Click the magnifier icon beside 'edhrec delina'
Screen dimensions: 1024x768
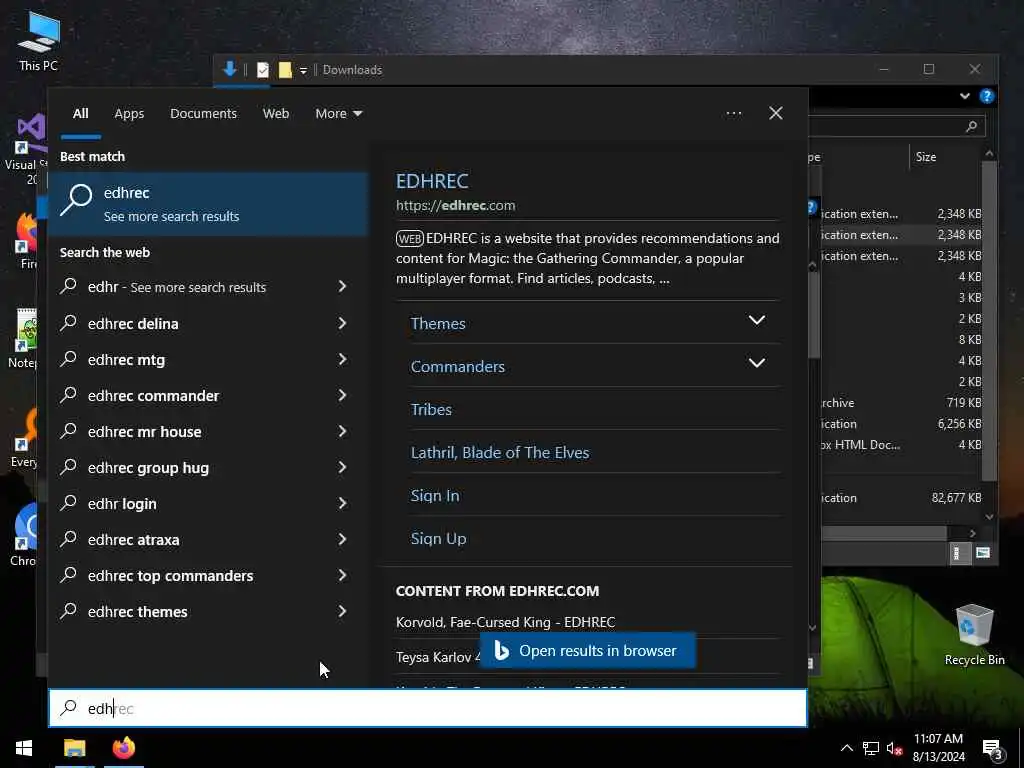69,323
